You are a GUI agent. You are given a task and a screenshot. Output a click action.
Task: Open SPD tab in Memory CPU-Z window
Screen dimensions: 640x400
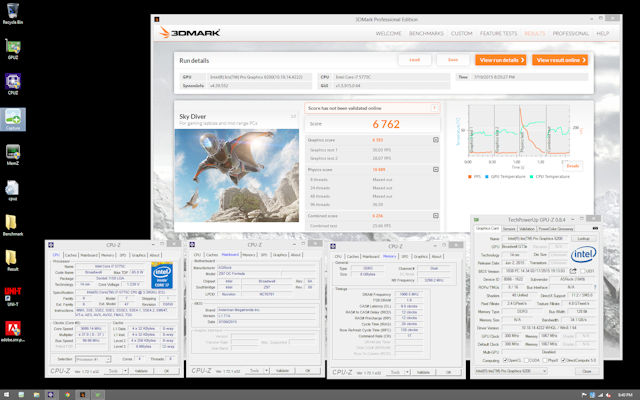pos(404,256)
